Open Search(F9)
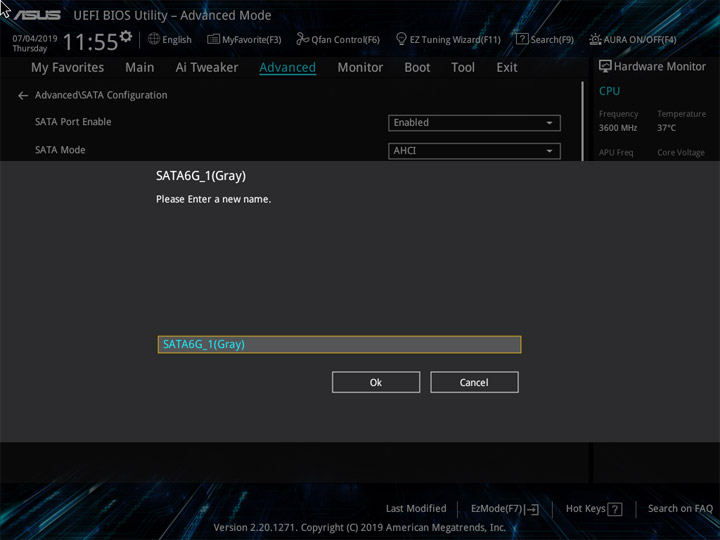The image size is (720, 540). pyautogui.click(x=545, y=39)
